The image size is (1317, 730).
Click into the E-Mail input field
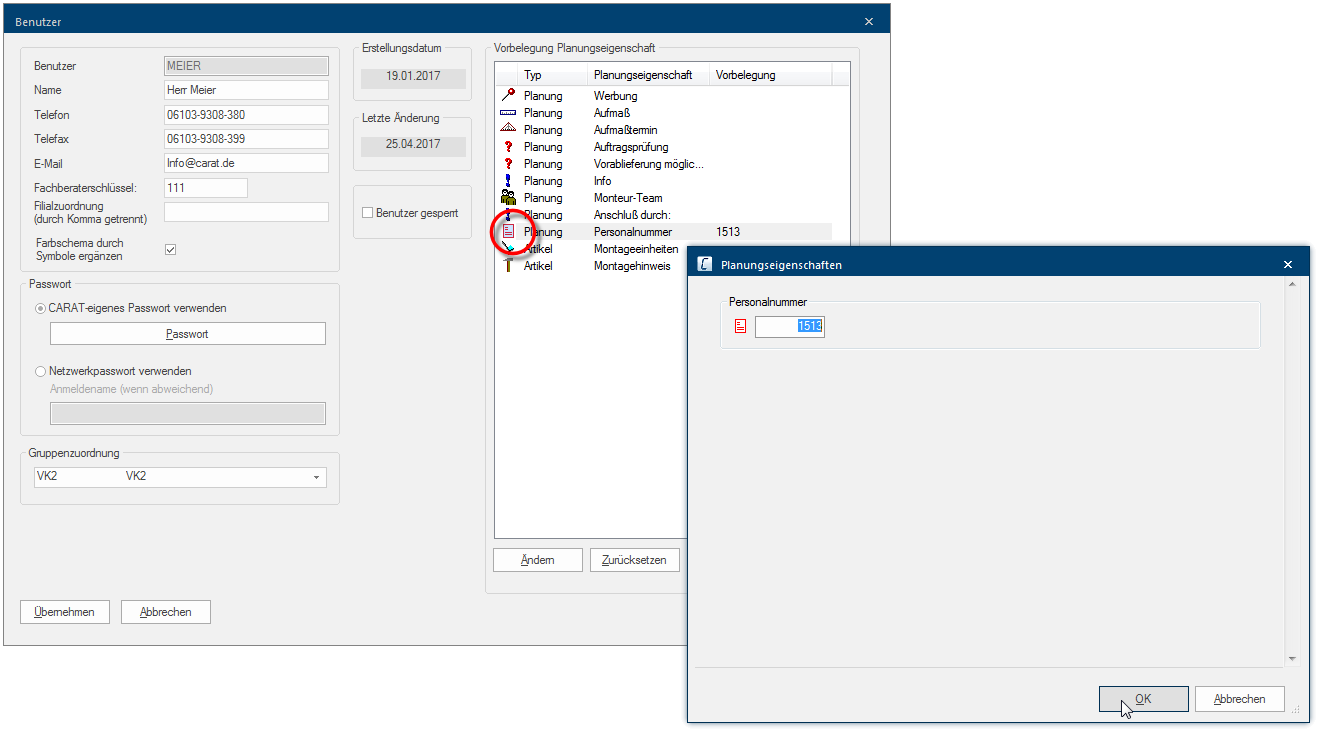coord(246,163)
